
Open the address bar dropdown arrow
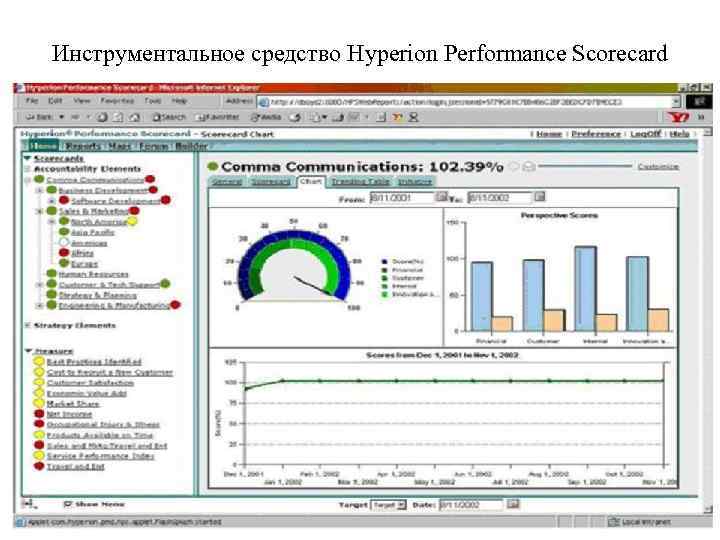(x=676, y=102)
